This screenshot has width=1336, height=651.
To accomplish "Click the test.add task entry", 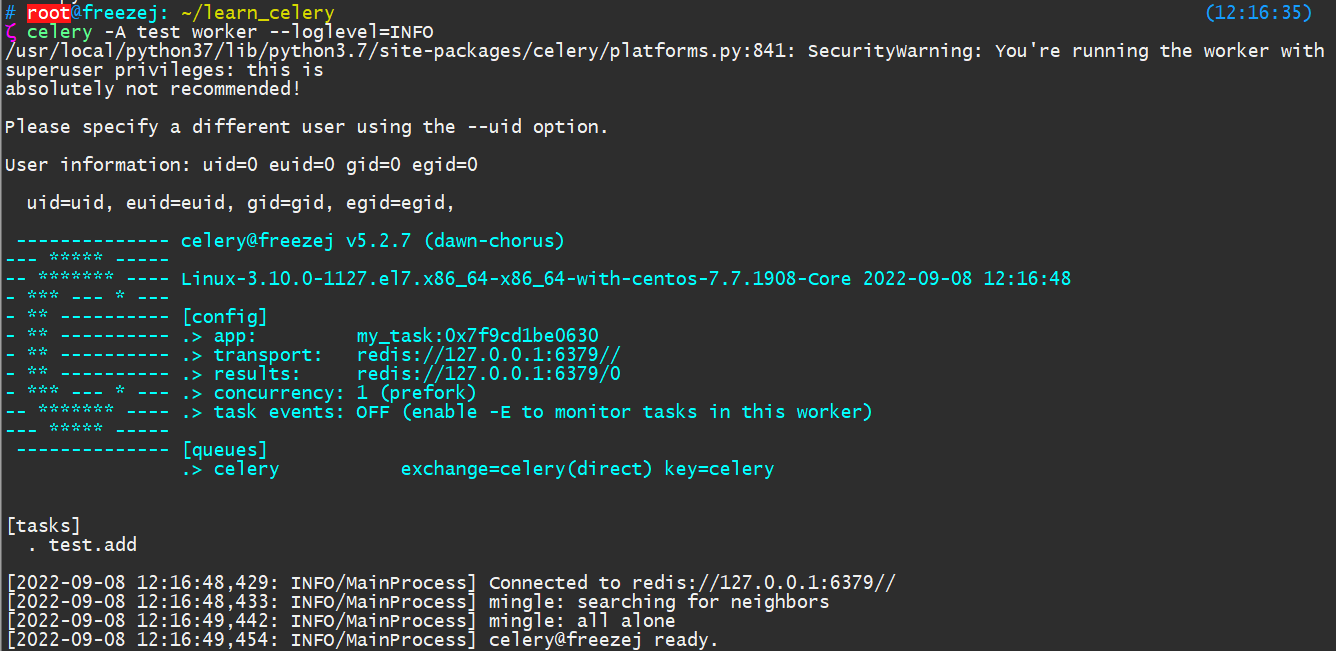I will 93,545.
